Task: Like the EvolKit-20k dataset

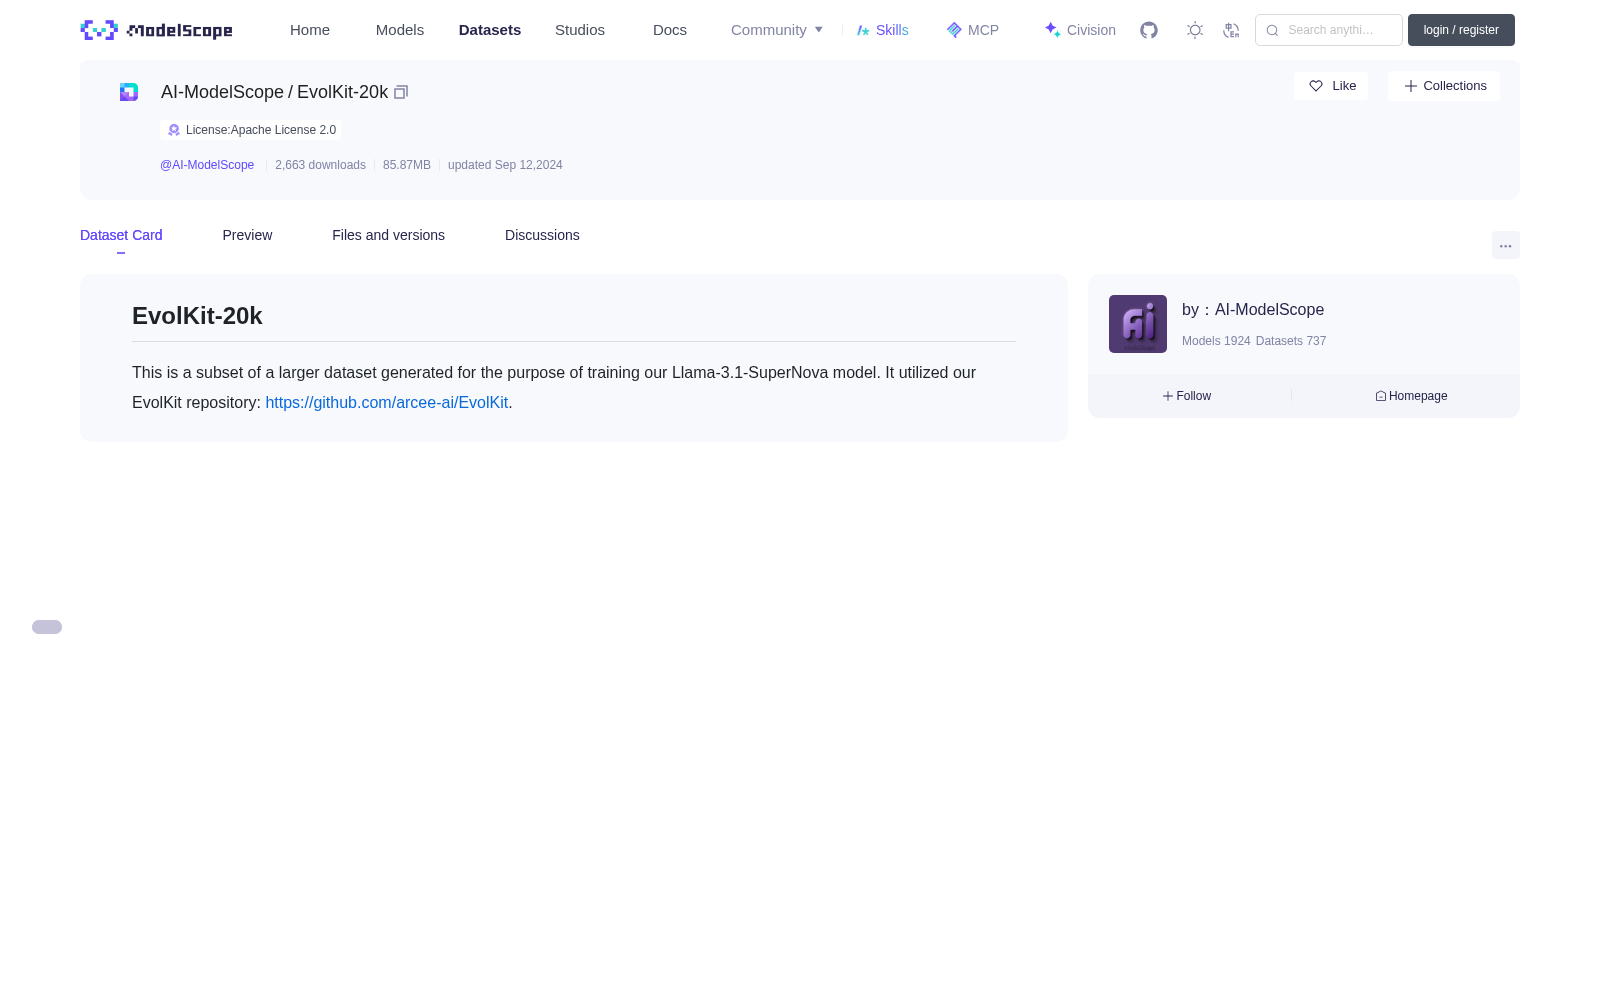Action: click(1331, 86)
